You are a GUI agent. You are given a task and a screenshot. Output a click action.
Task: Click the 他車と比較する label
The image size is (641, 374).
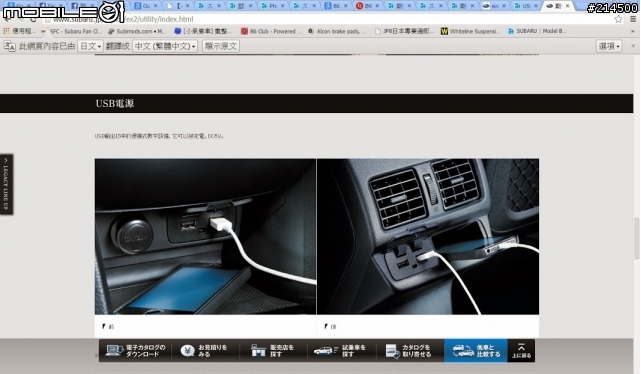(489, 351)
